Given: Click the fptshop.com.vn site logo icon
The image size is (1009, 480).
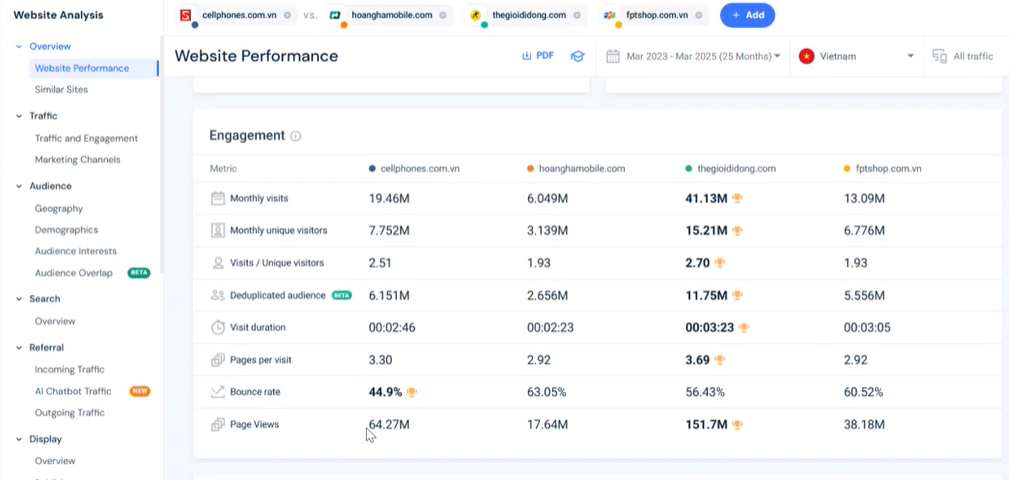Looking at the screenshot, I should point(609,15).
